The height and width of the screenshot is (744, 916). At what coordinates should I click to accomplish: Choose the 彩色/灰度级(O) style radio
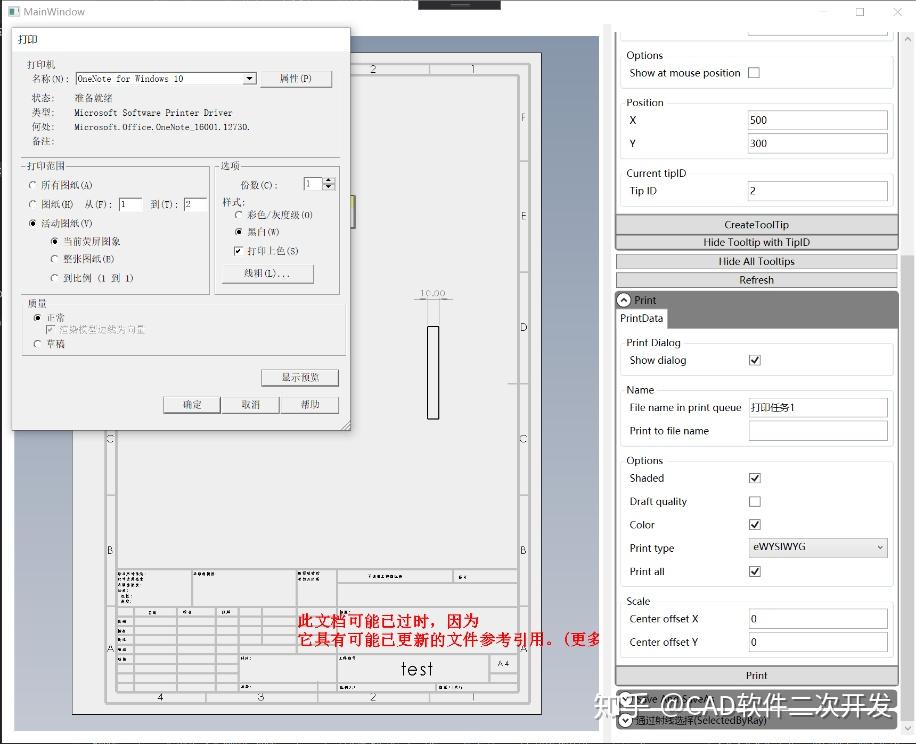[x=238, y=214]
